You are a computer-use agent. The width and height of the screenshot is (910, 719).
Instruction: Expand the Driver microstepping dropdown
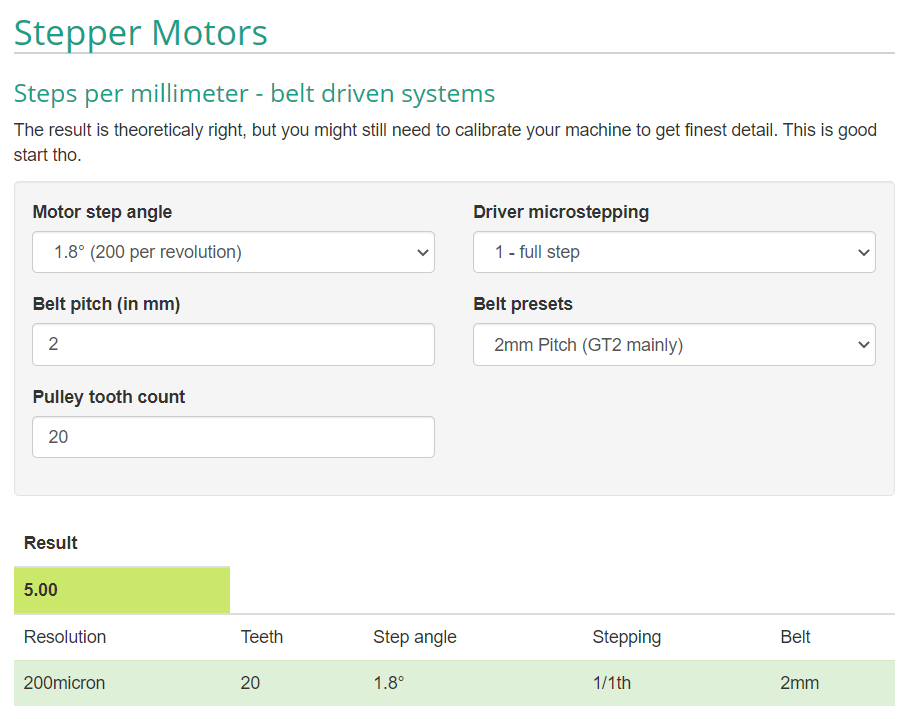674,252
